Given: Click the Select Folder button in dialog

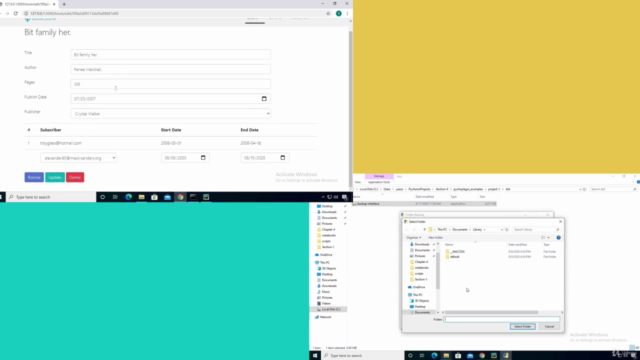Looking at the screenshot, I should [x=522, y=327].
